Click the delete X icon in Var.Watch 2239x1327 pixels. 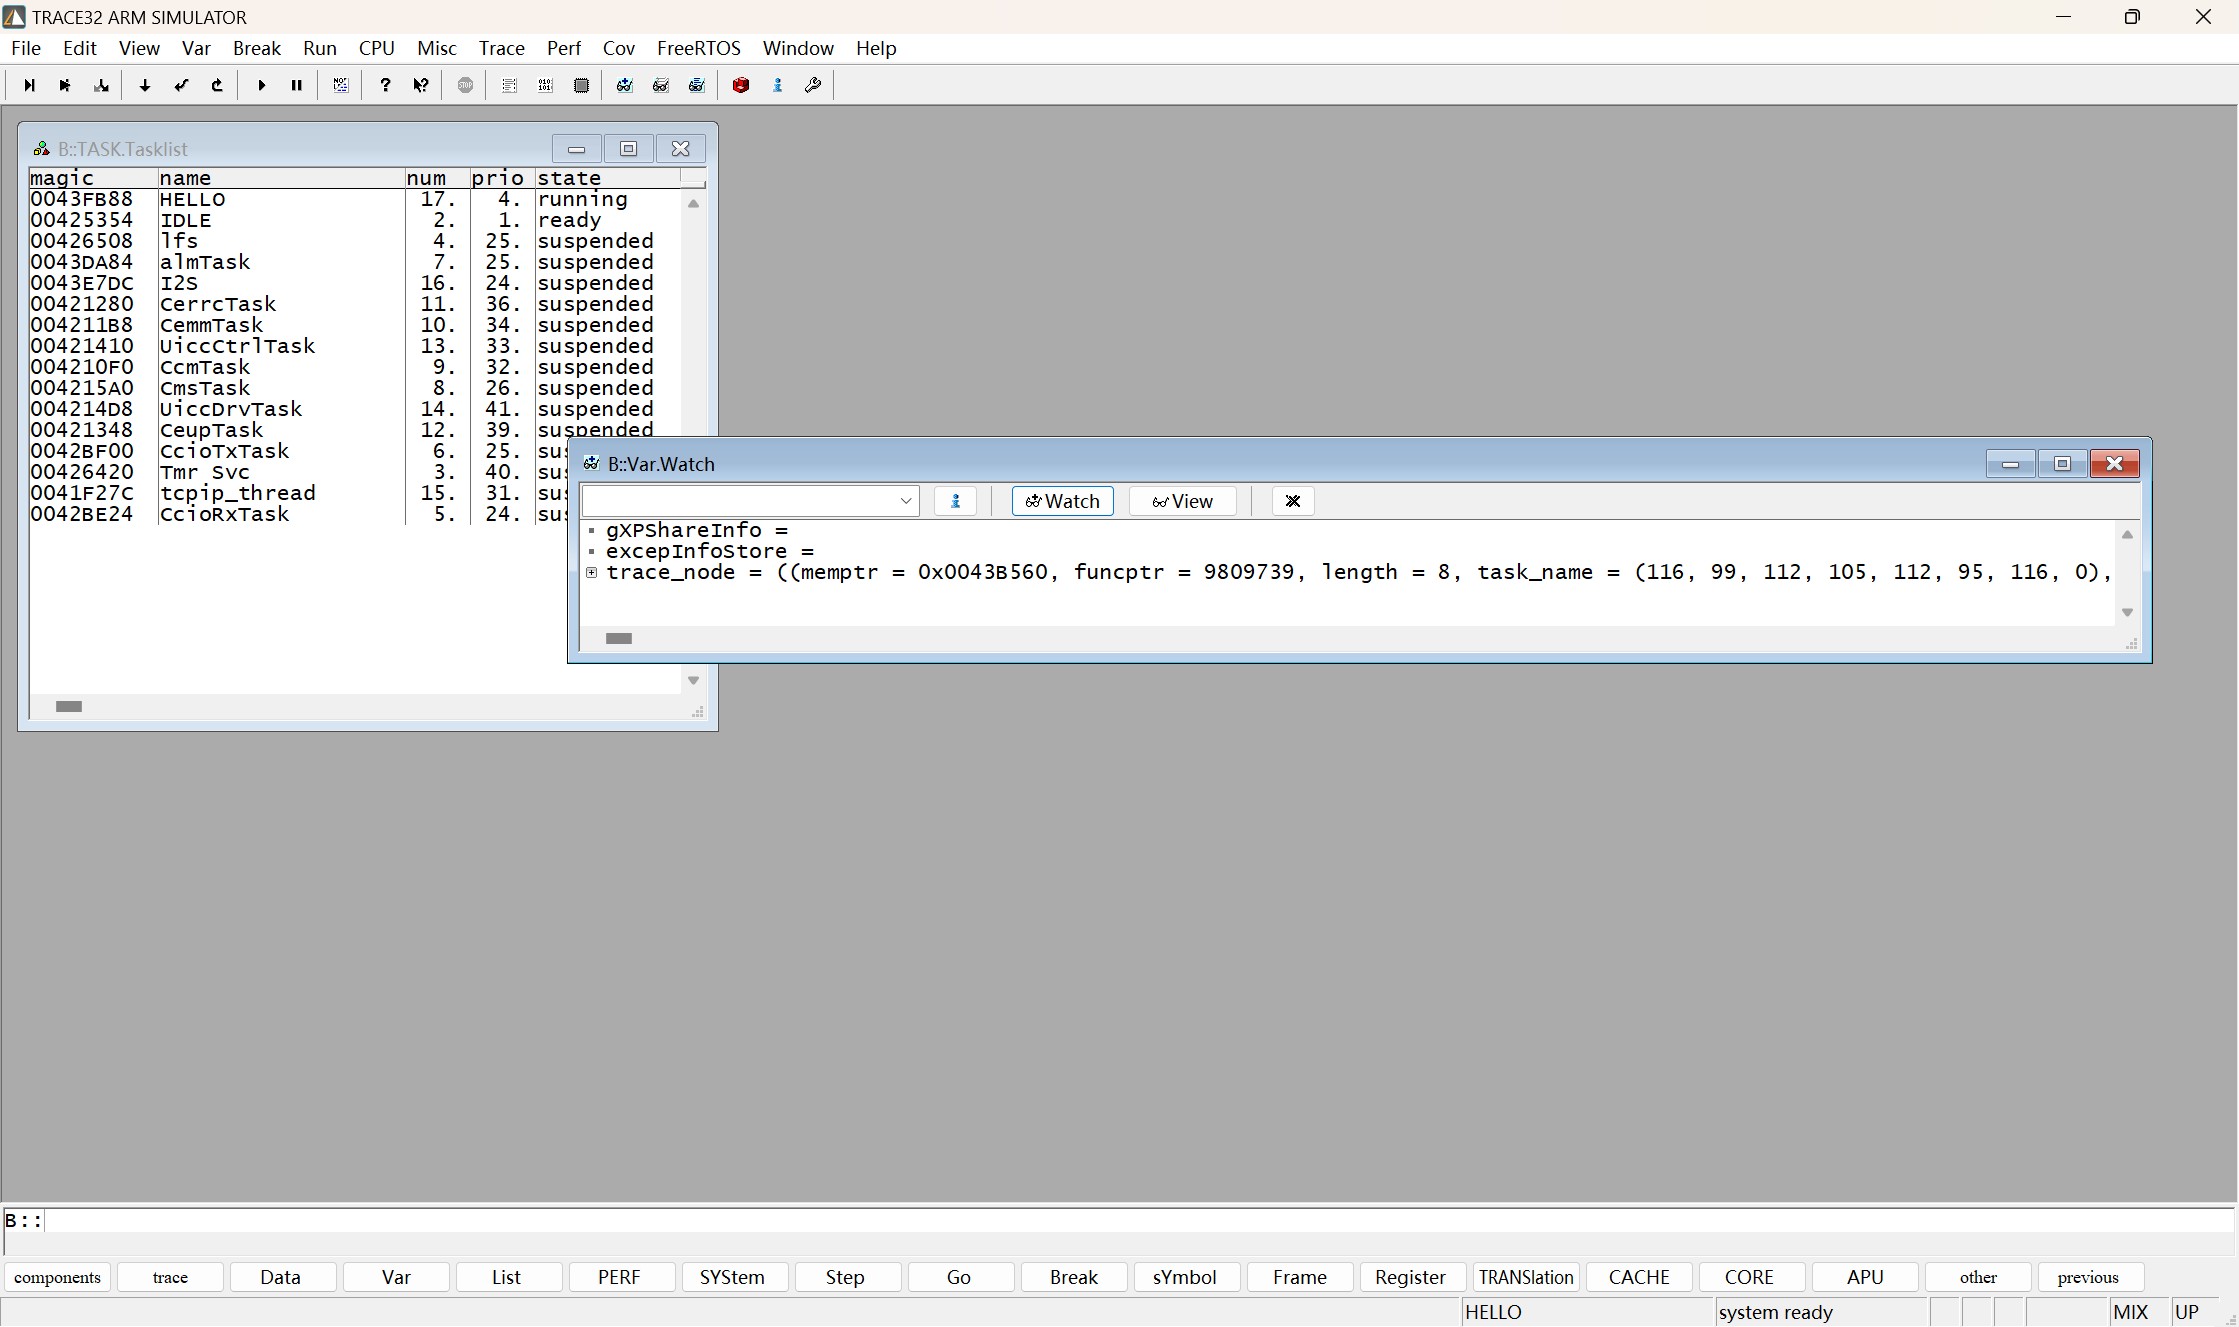coord(1293,501)
